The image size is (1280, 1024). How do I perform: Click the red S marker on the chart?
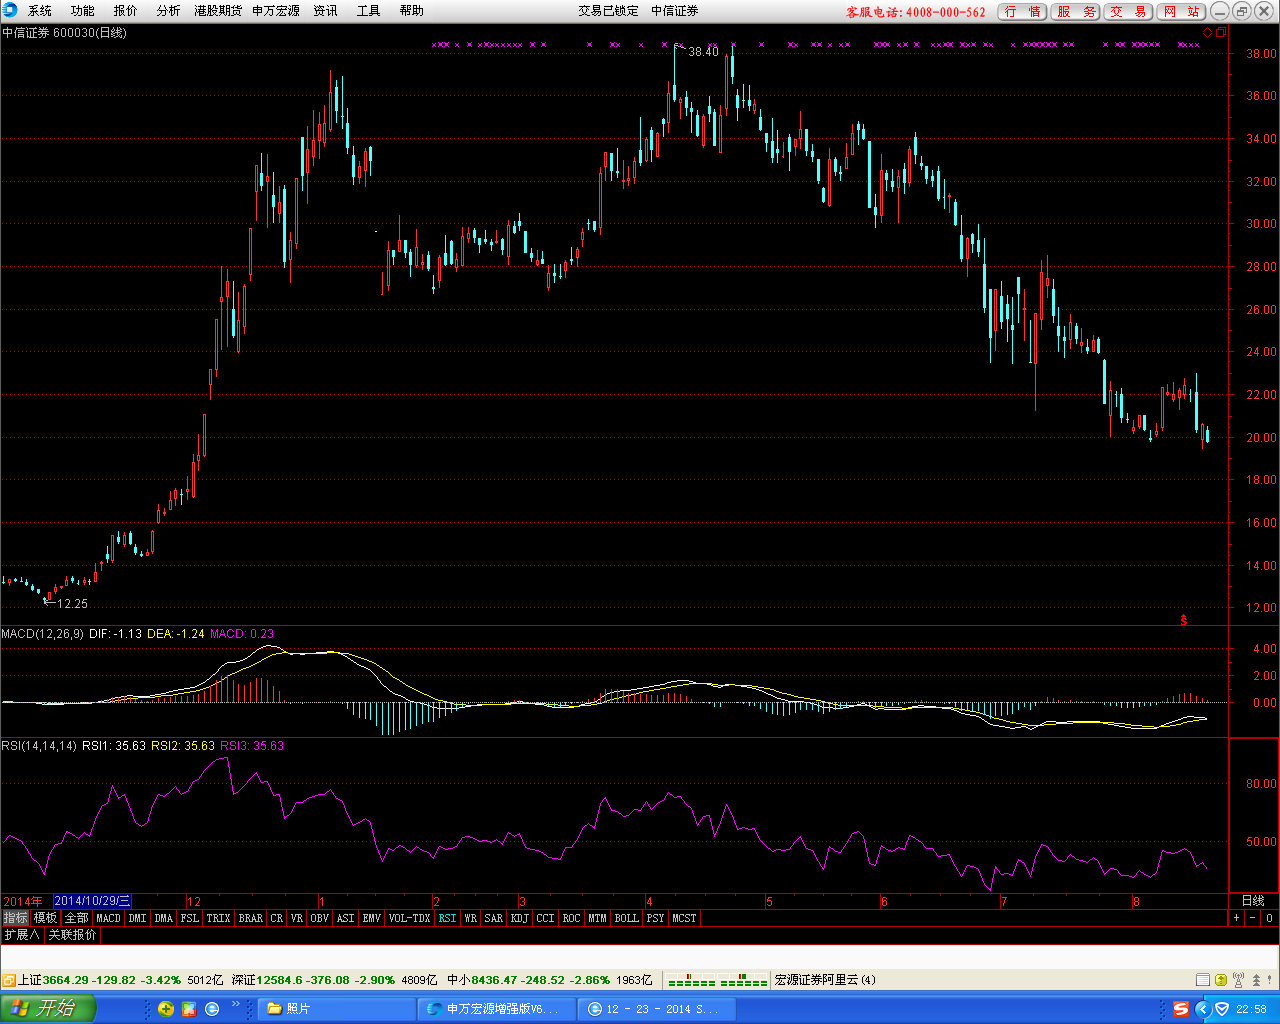(x=1184, y=620)
